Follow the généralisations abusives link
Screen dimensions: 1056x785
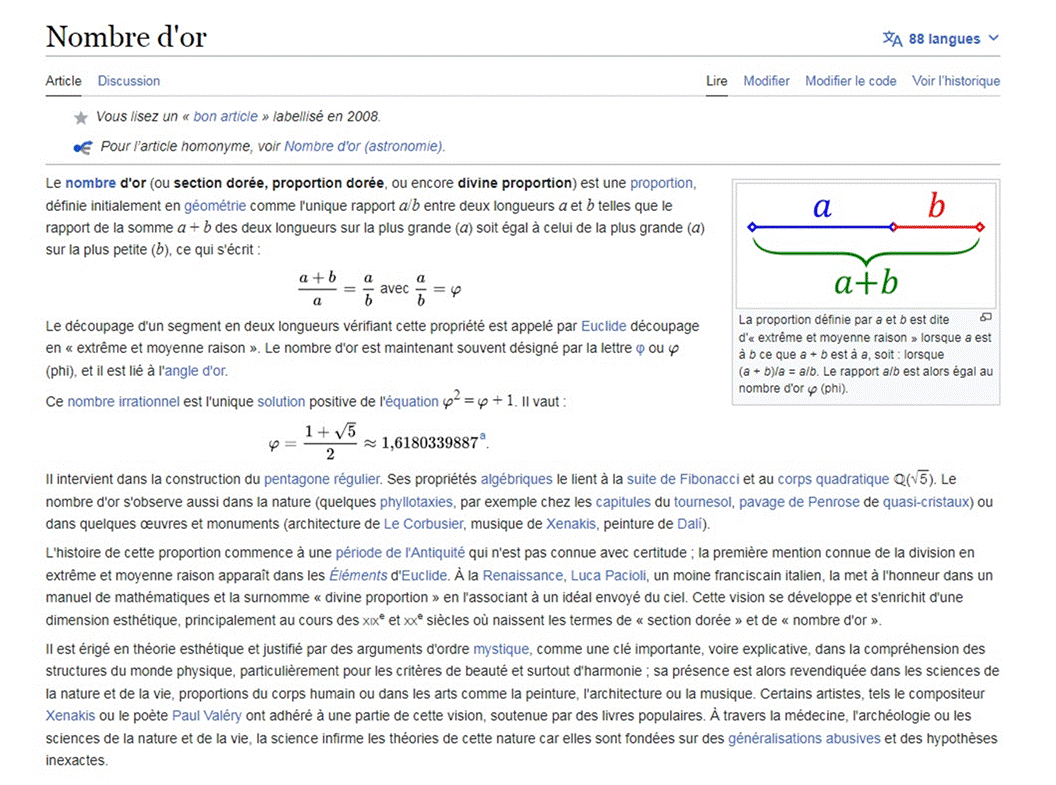(x=804, y=739)
